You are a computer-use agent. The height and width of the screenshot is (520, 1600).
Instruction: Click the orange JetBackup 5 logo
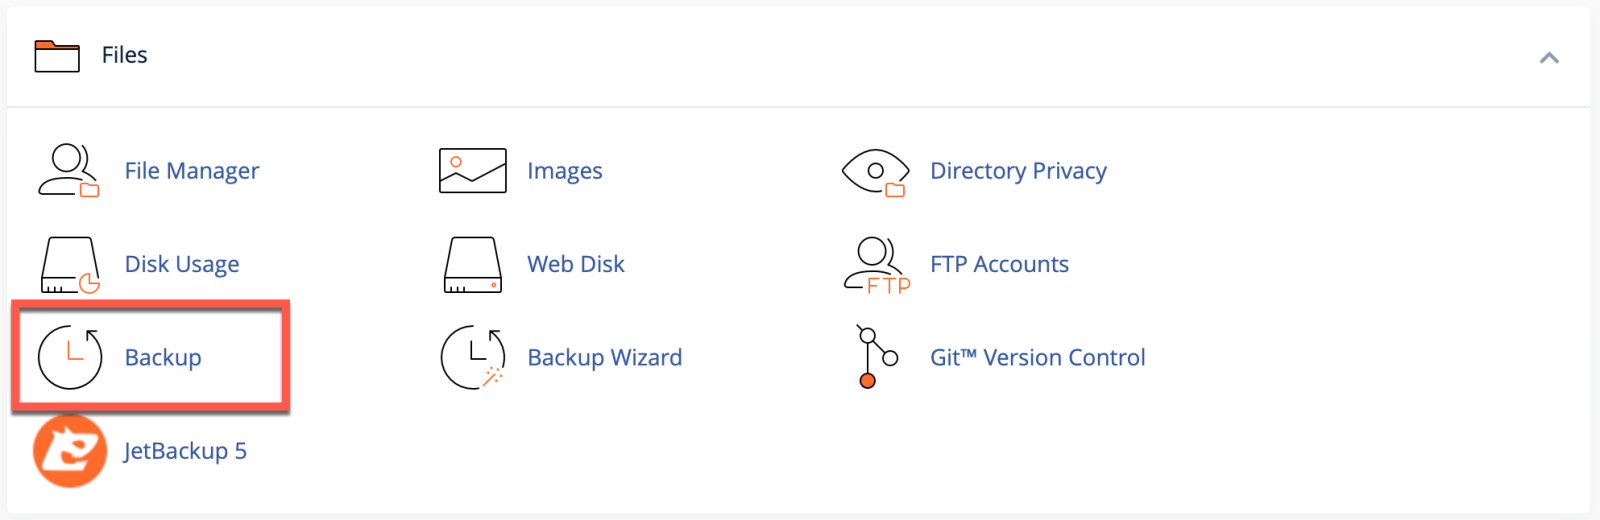coord(70,451)
